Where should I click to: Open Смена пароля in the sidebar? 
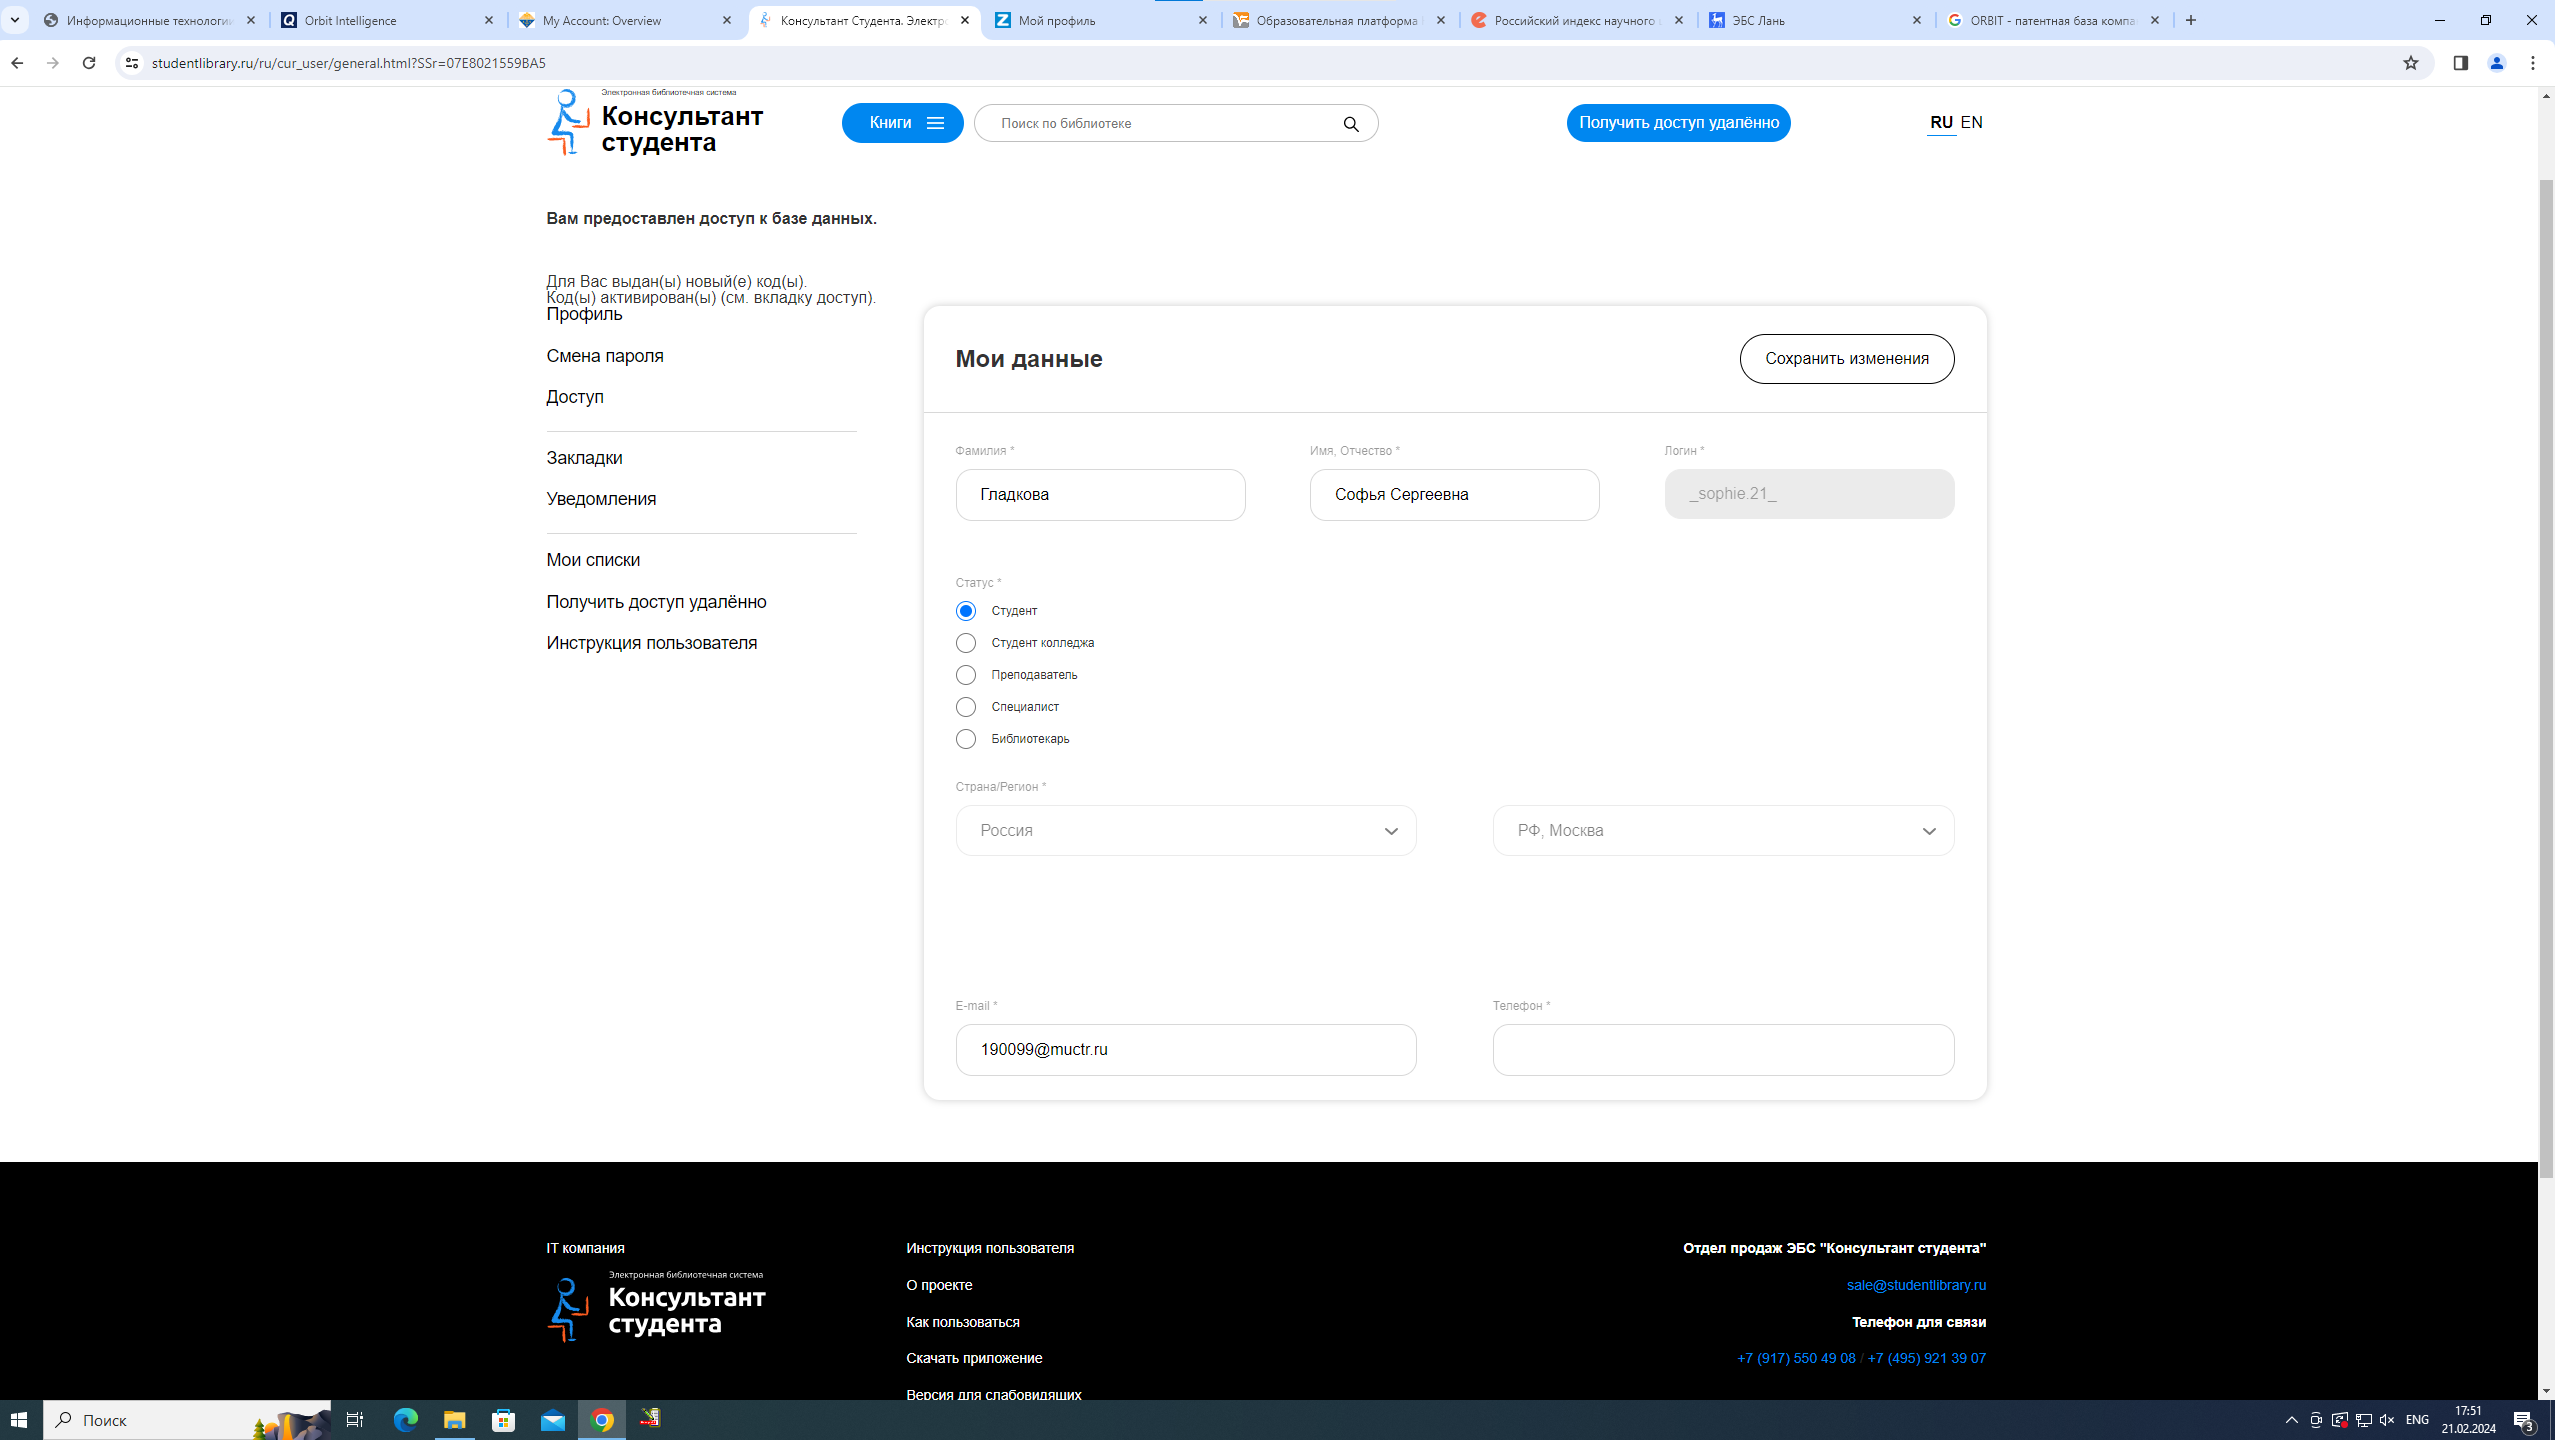tap(605, 356)
